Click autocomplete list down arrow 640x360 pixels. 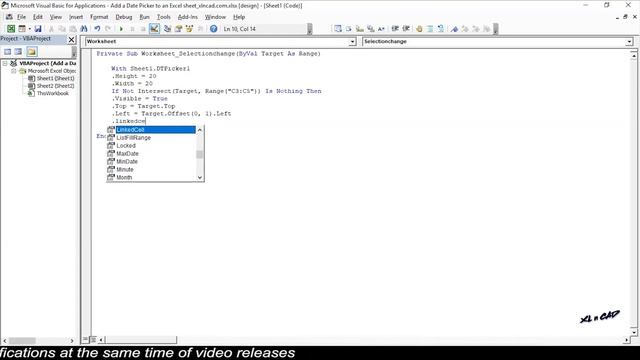200,177
